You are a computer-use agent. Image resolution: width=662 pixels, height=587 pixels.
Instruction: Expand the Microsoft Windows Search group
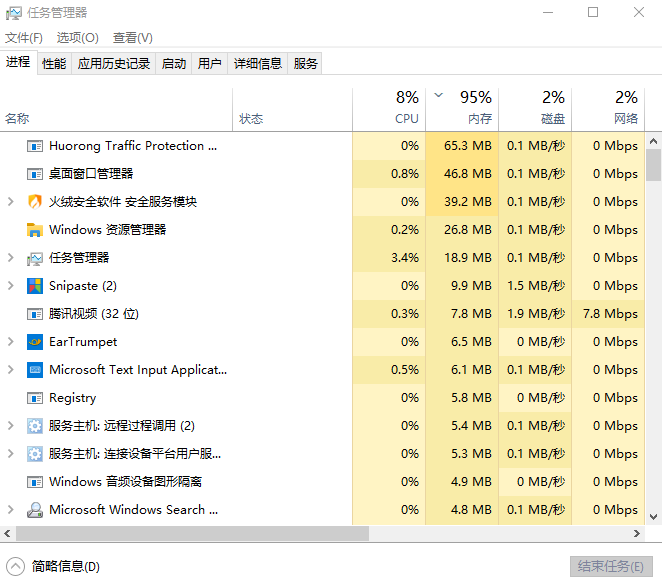pyautogui.click(x=11, y=510)
